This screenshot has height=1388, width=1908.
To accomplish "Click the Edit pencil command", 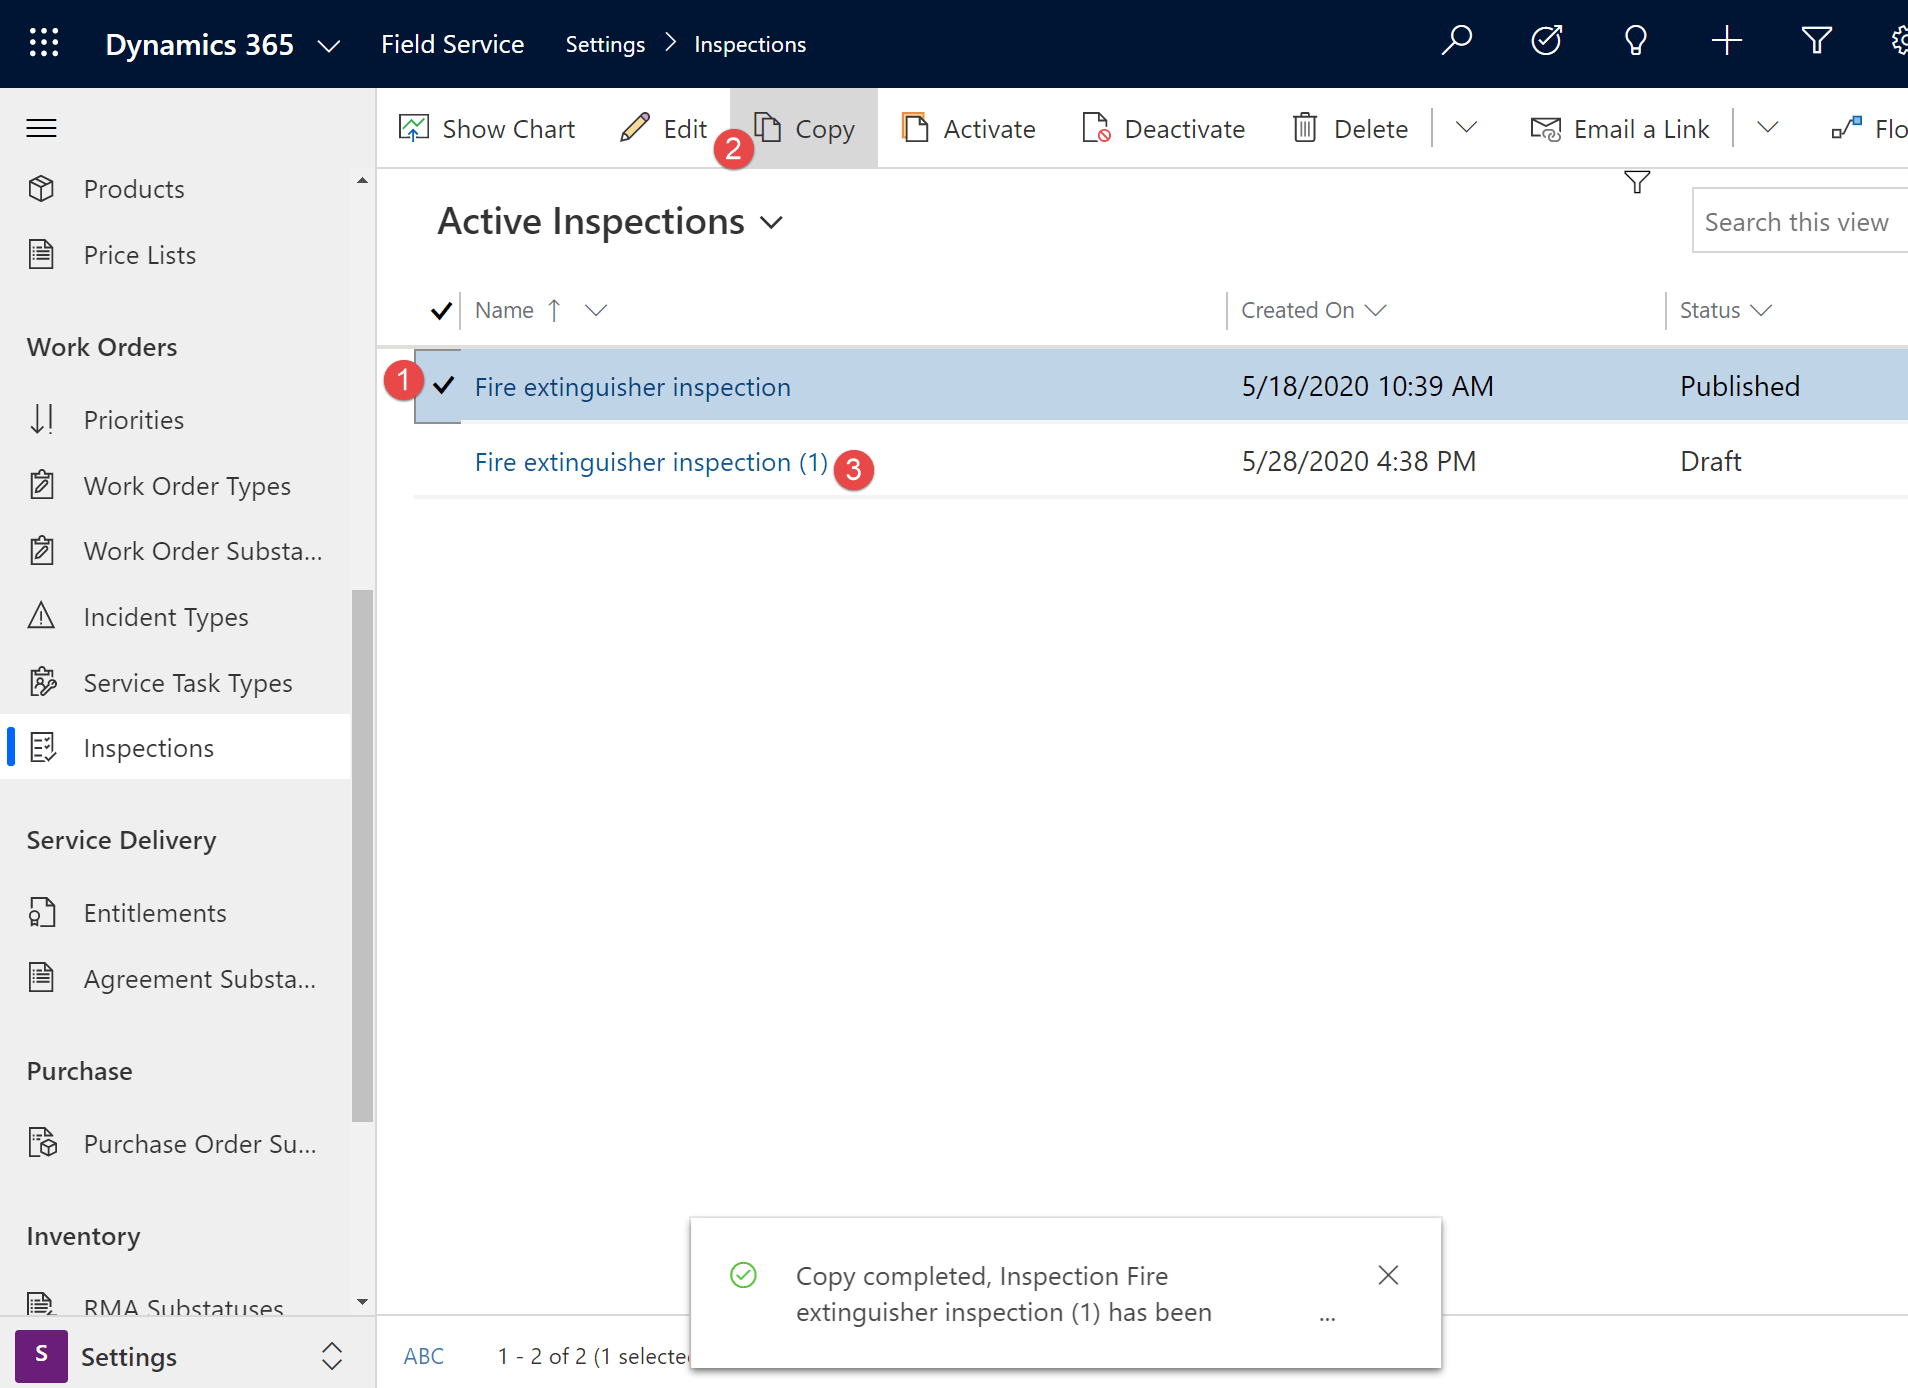I will click(663, 129).
